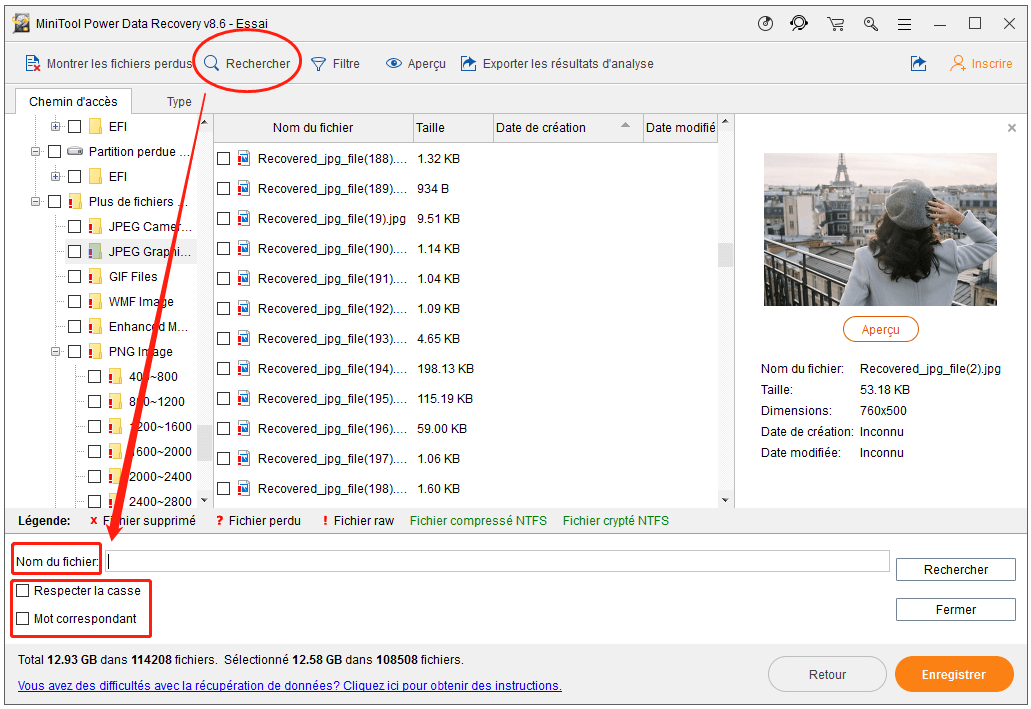Expand the first EFI folder

tap(56, 126)
